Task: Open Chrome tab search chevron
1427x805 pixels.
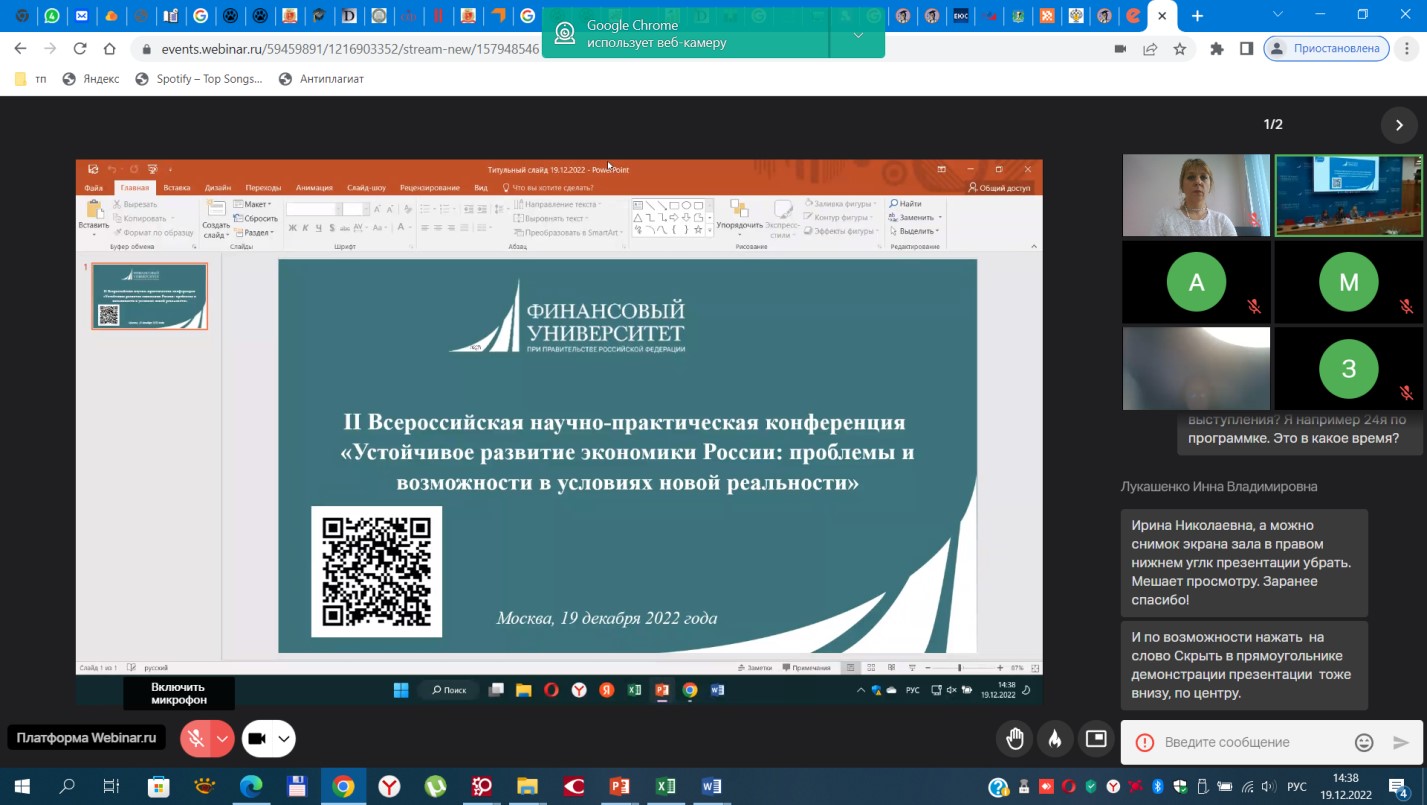Action: pyautogui.click(x=1278, y=15)
